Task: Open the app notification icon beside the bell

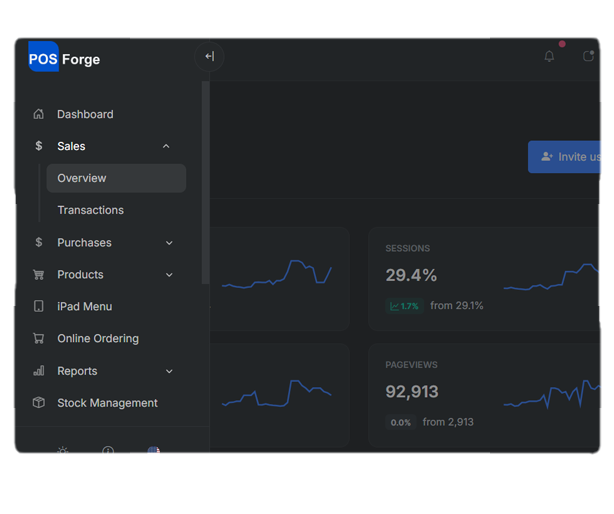Action: [x=588, y=57]
